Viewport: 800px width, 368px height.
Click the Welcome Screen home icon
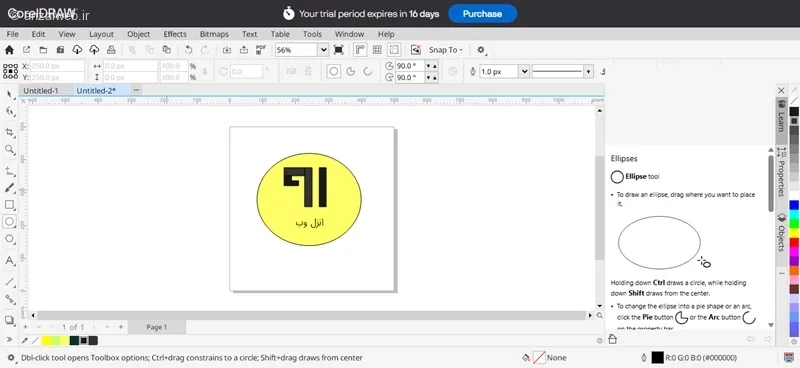click(x=9, y=50)
